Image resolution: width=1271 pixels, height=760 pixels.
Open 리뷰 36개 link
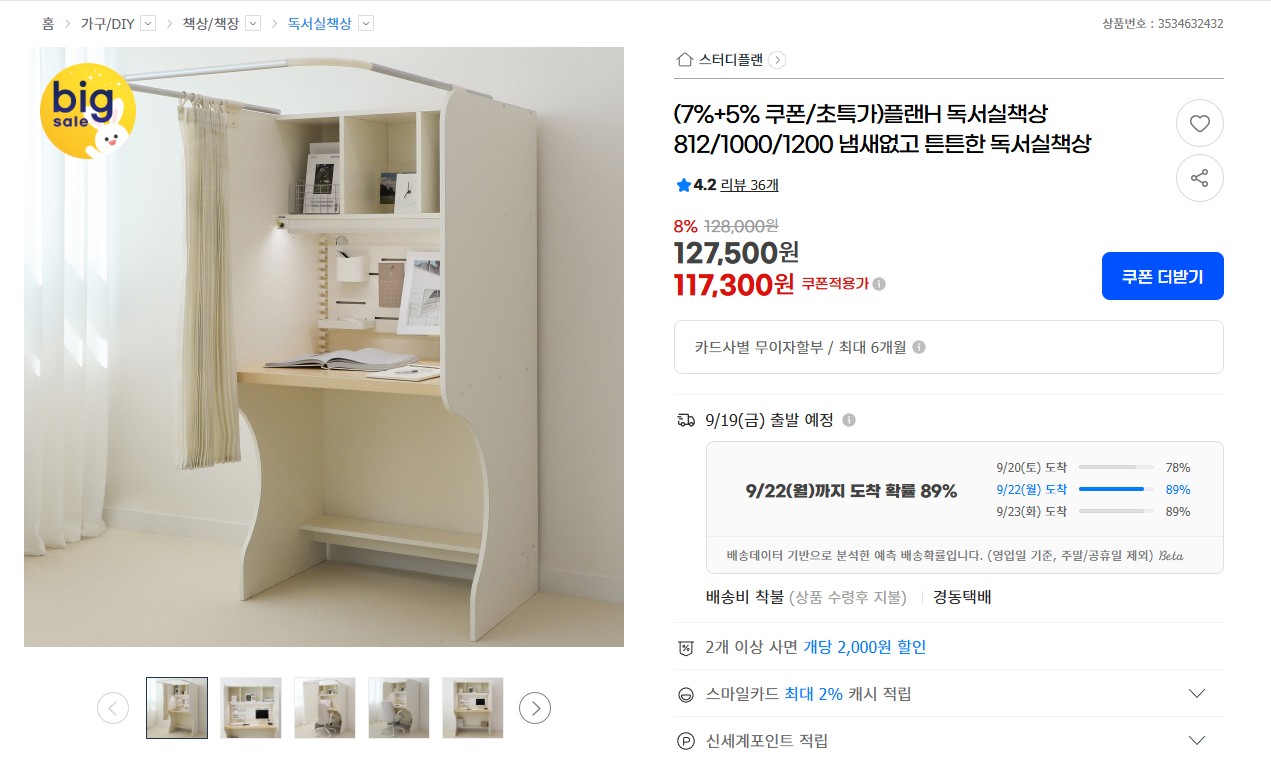pyautogui.click(x=749, y=185)
